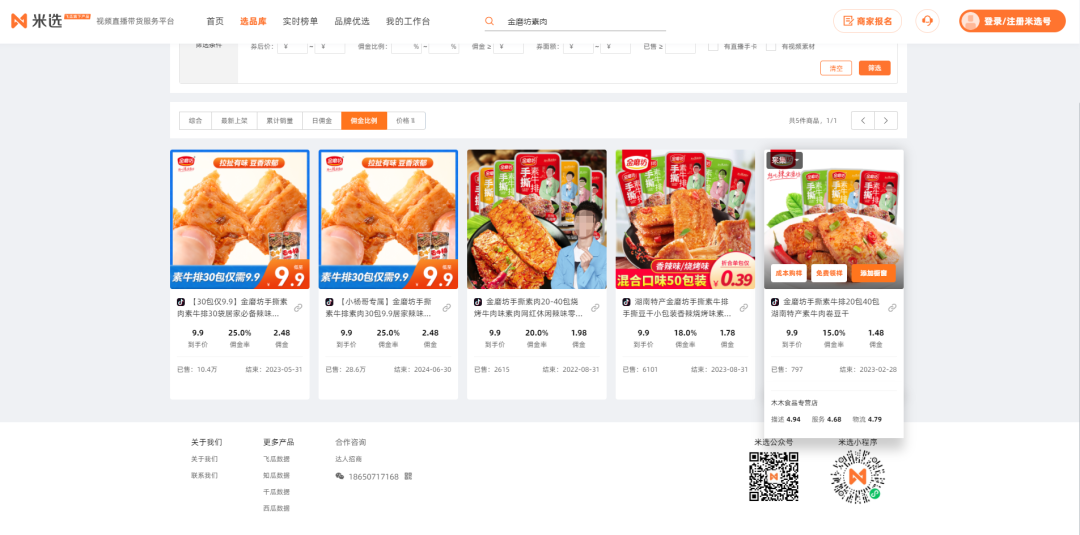Open the customer service headset icon

[927, 21]
